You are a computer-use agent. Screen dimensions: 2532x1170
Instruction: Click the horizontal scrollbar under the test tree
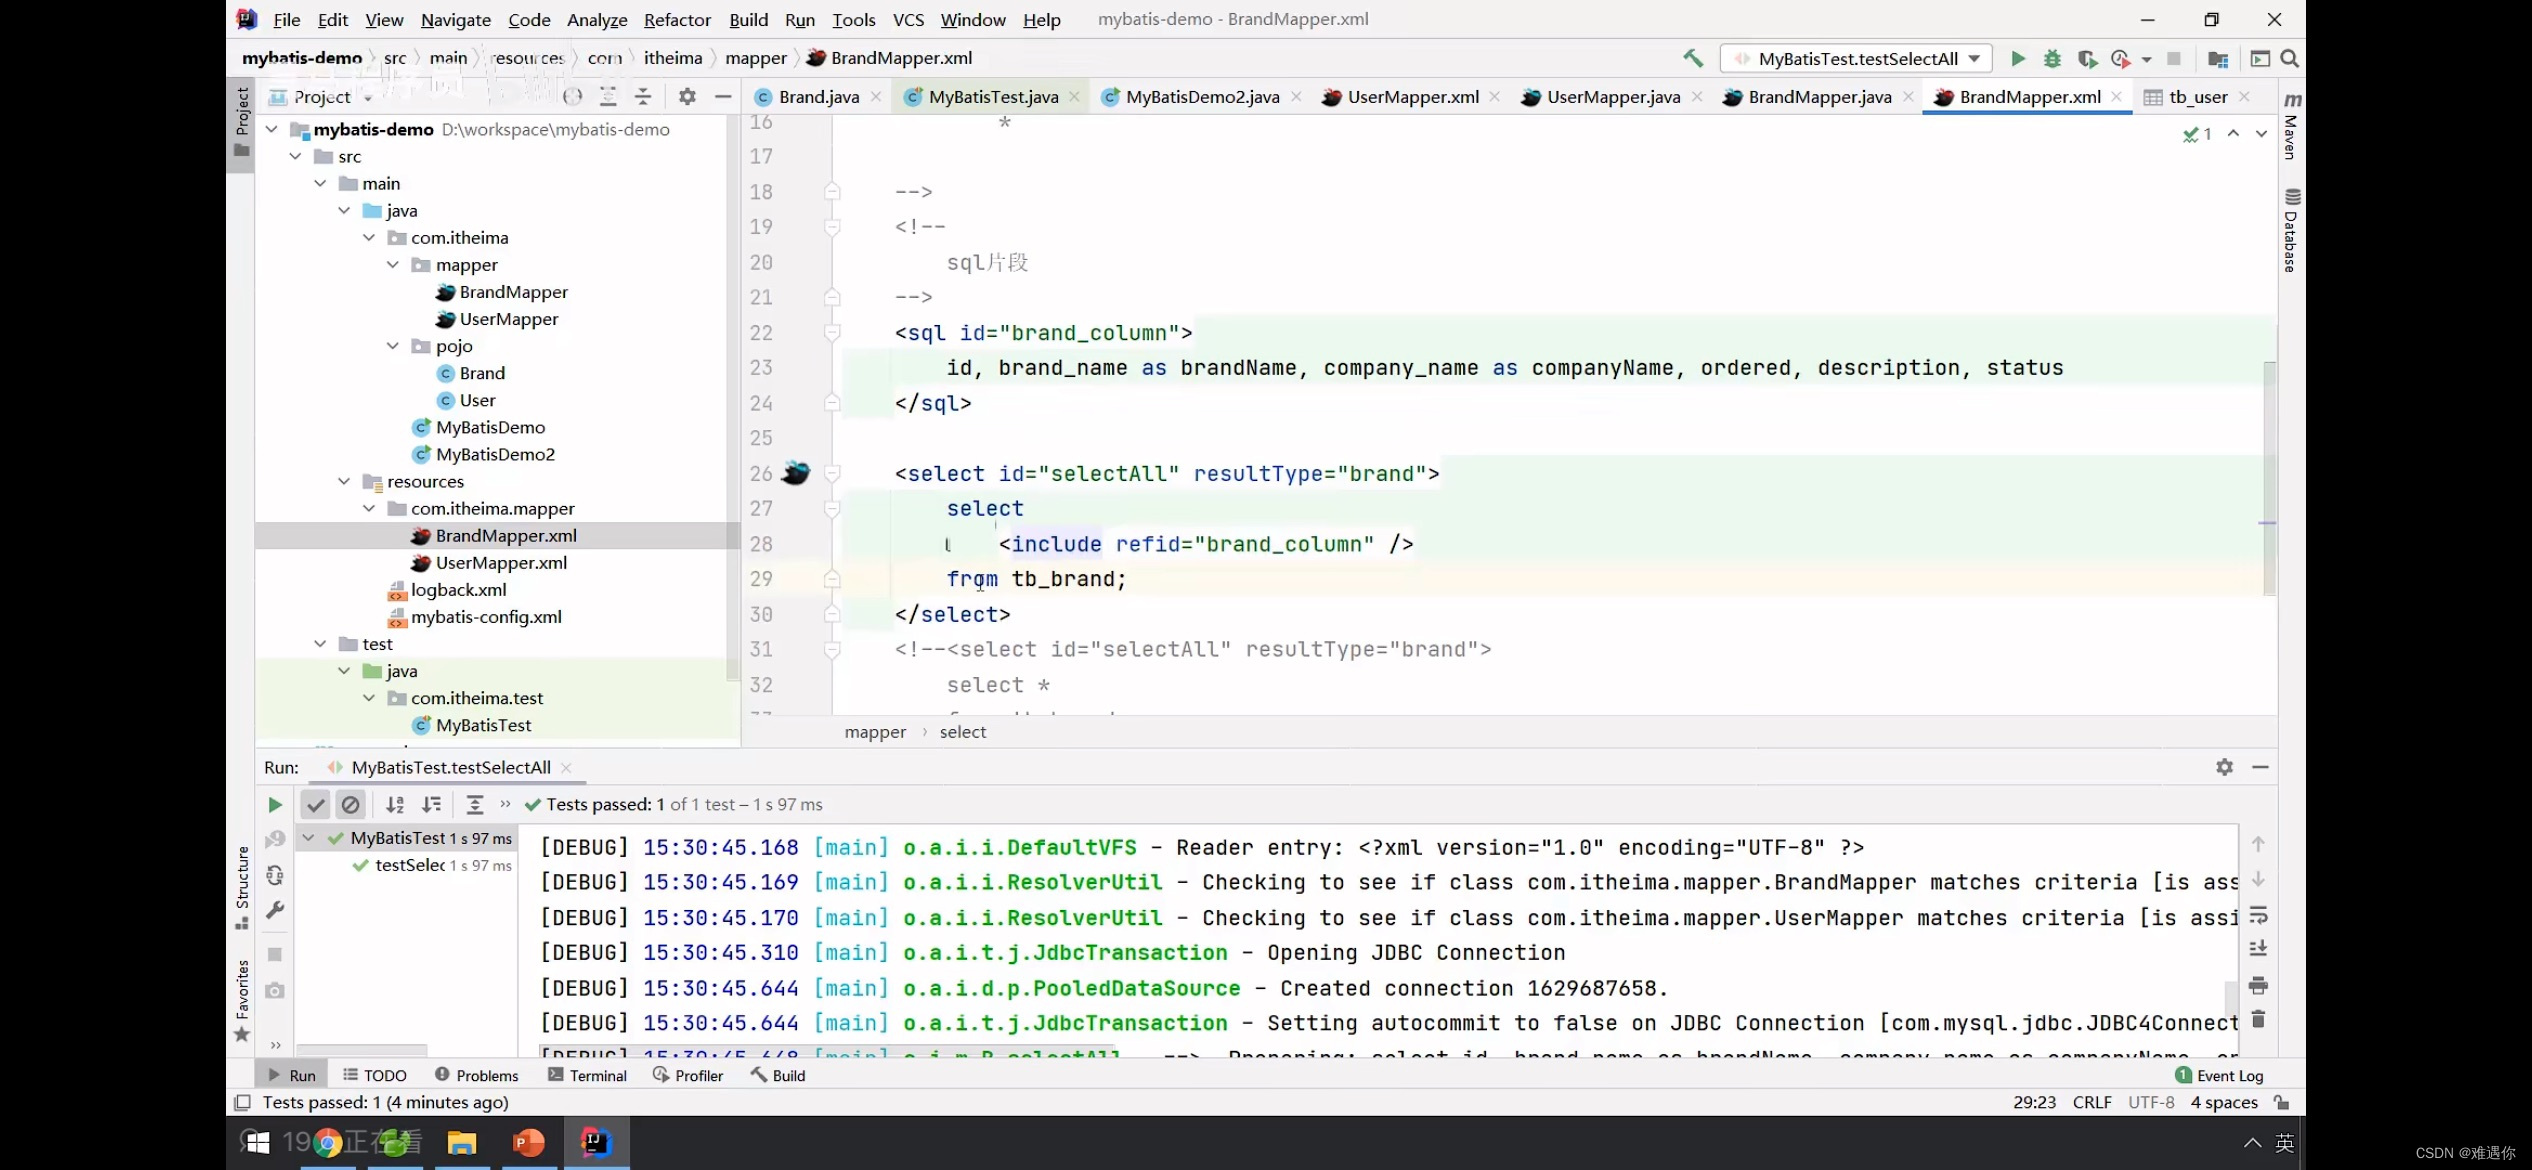pos(362,1049)
